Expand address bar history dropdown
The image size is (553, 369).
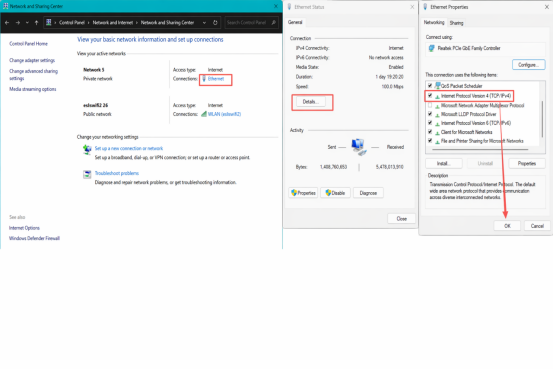[x=204, y=23]
